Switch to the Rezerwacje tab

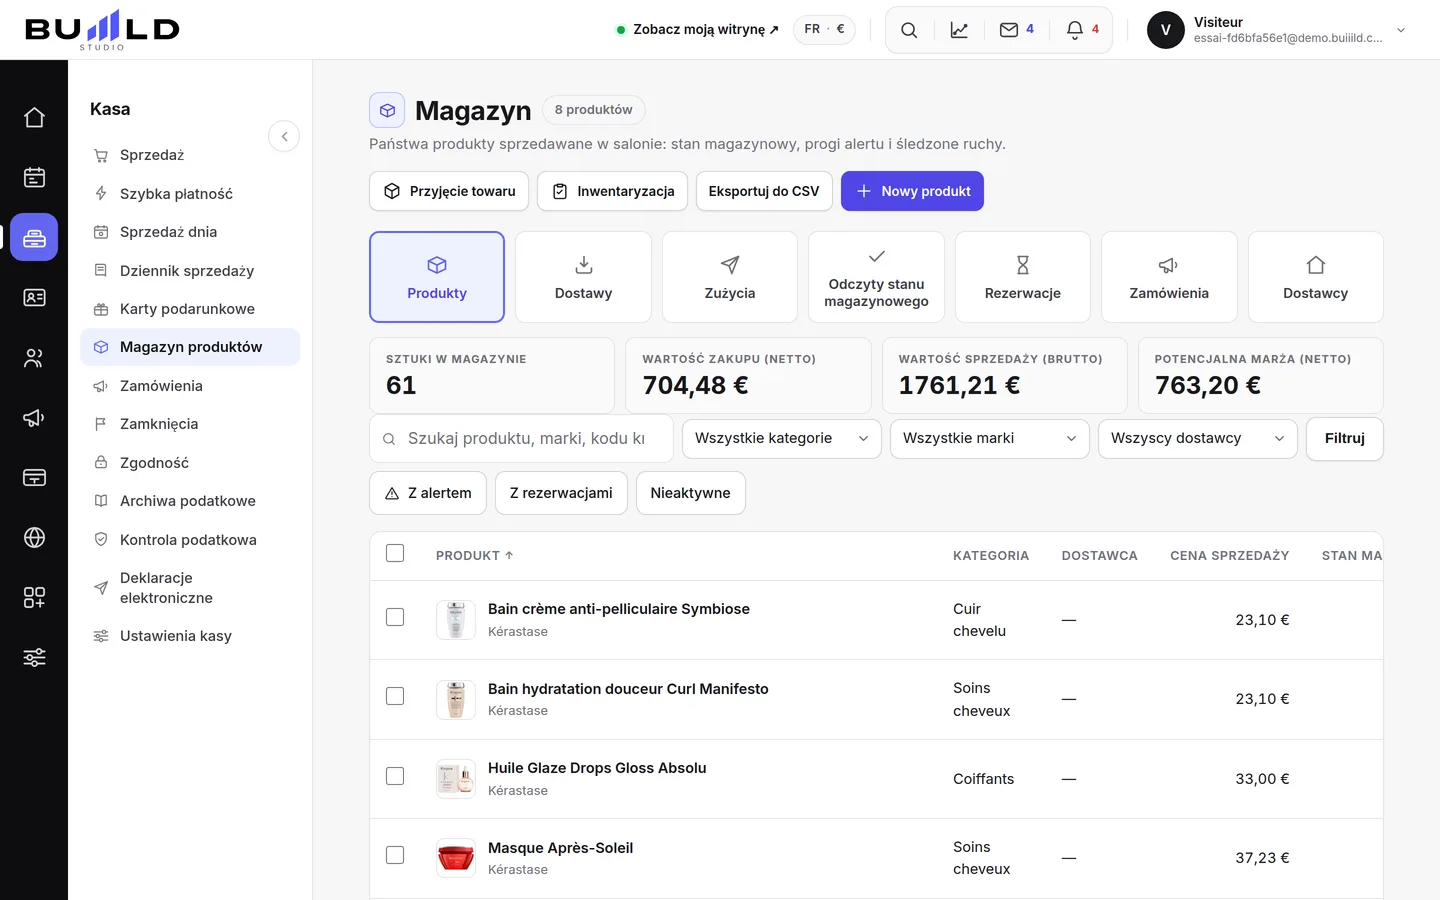tap(1022, 277)
